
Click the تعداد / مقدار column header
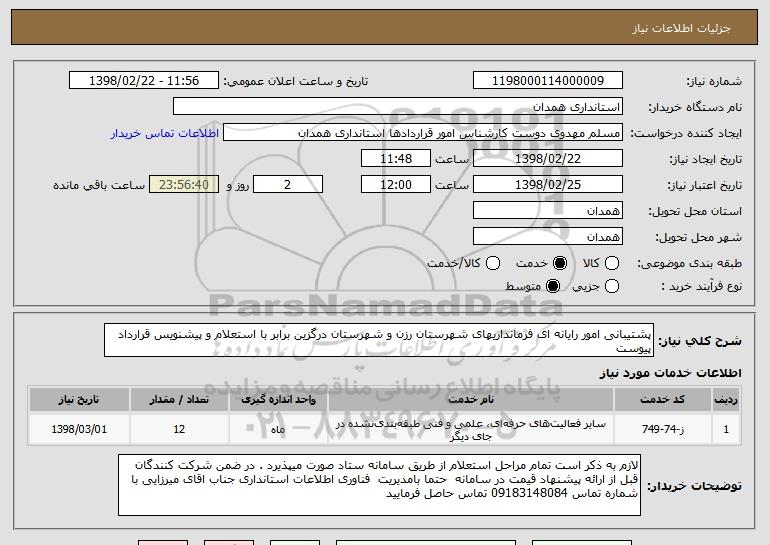coord(179,400)
